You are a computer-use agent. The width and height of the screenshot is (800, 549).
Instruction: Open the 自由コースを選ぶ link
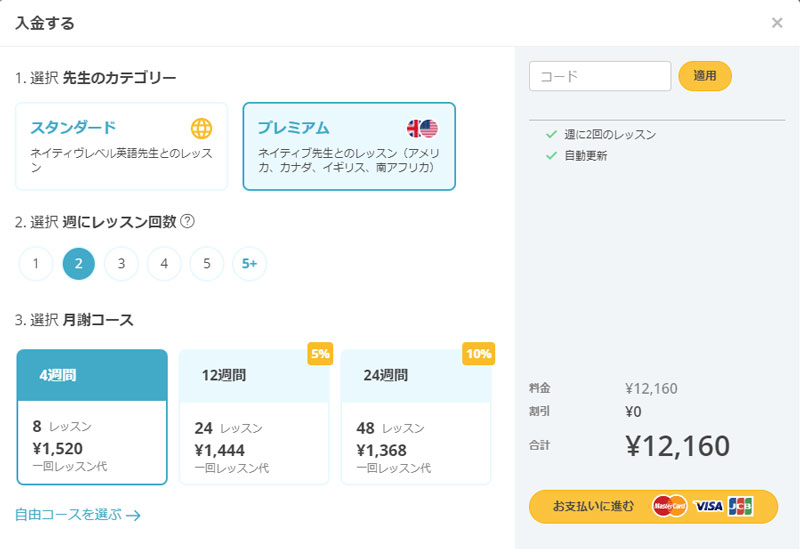tap(78, 514)
